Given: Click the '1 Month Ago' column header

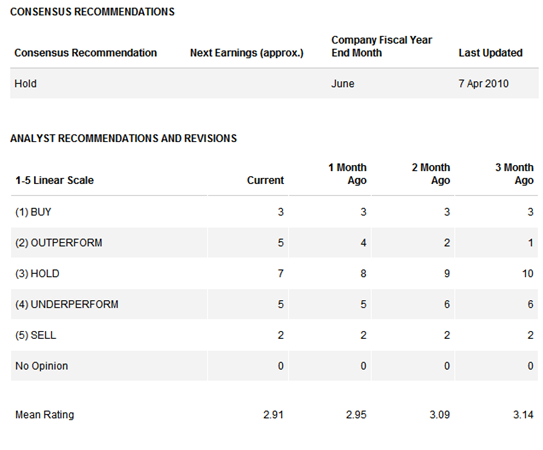Looking at the screenshot, I should point(347,174).
